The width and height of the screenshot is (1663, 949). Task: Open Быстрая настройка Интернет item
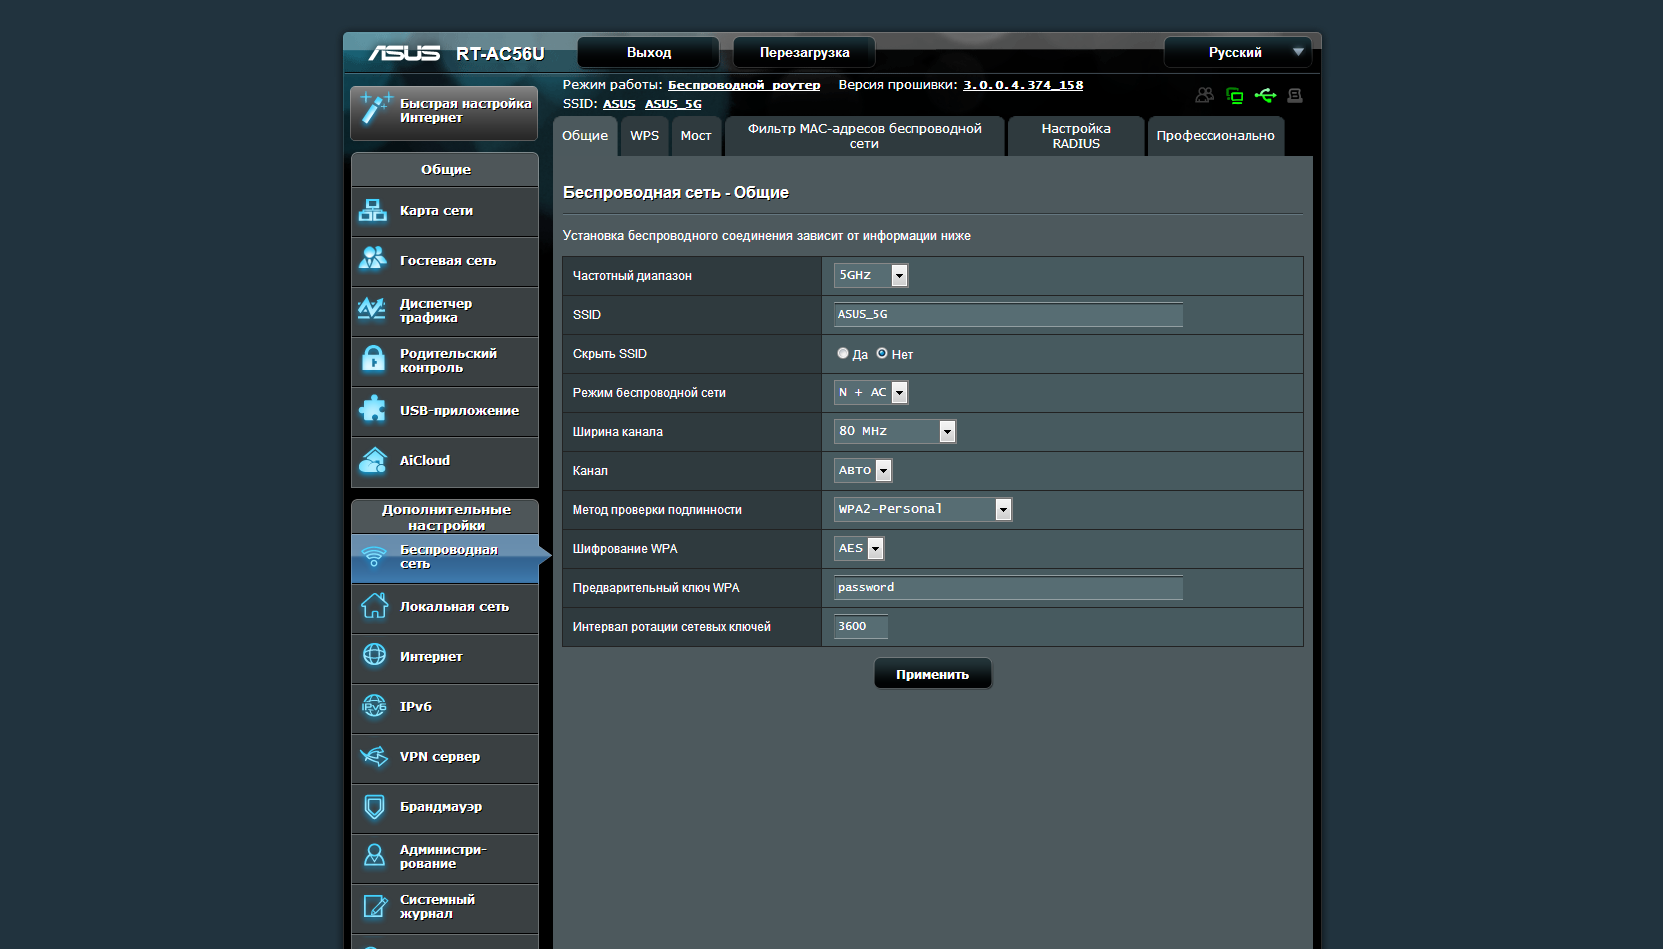click(x=445, y=112)
